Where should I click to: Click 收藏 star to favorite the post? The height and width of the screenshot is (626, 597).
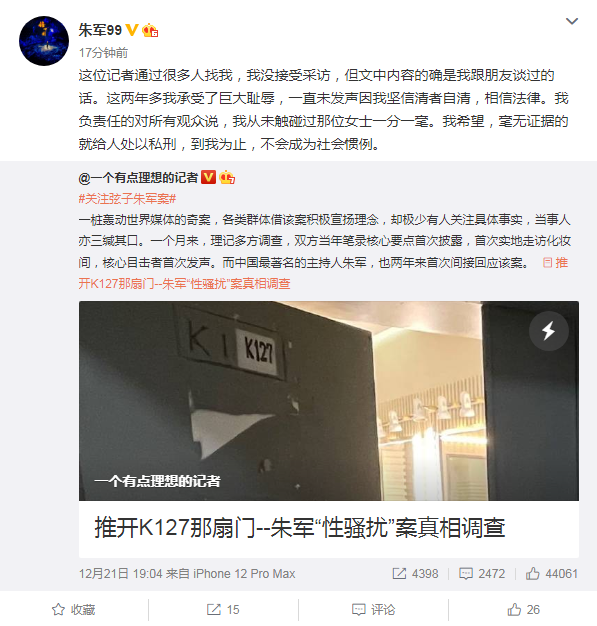coord(74,610)
